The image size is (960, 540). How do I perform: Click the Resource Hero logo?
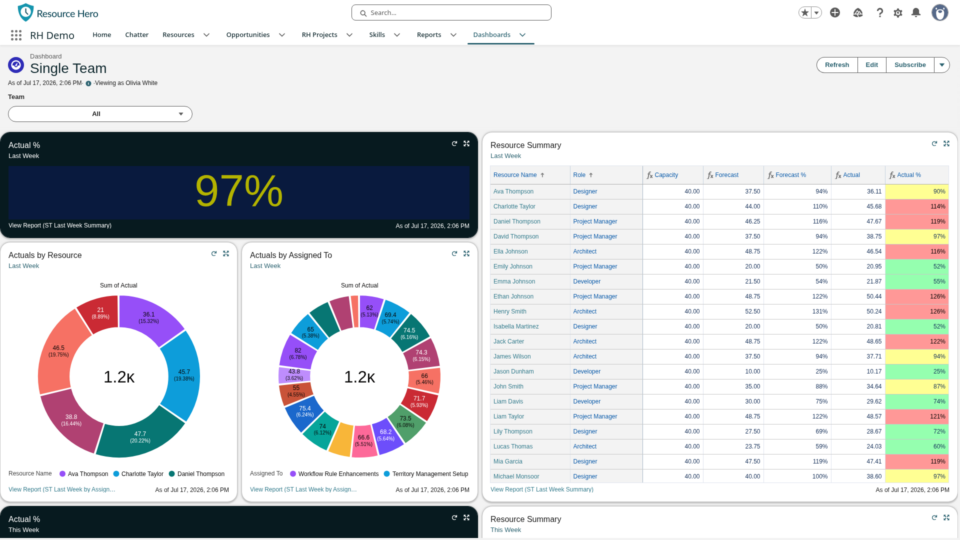pyautogui.click(x=58, y=13)
